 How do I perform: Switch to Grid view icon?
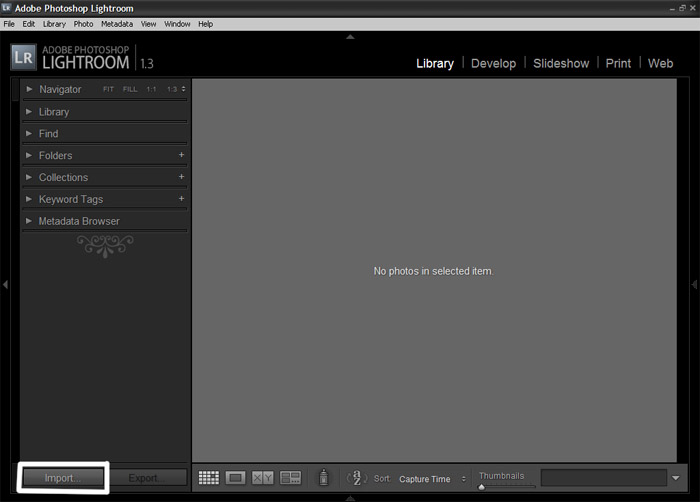[208, 478]
